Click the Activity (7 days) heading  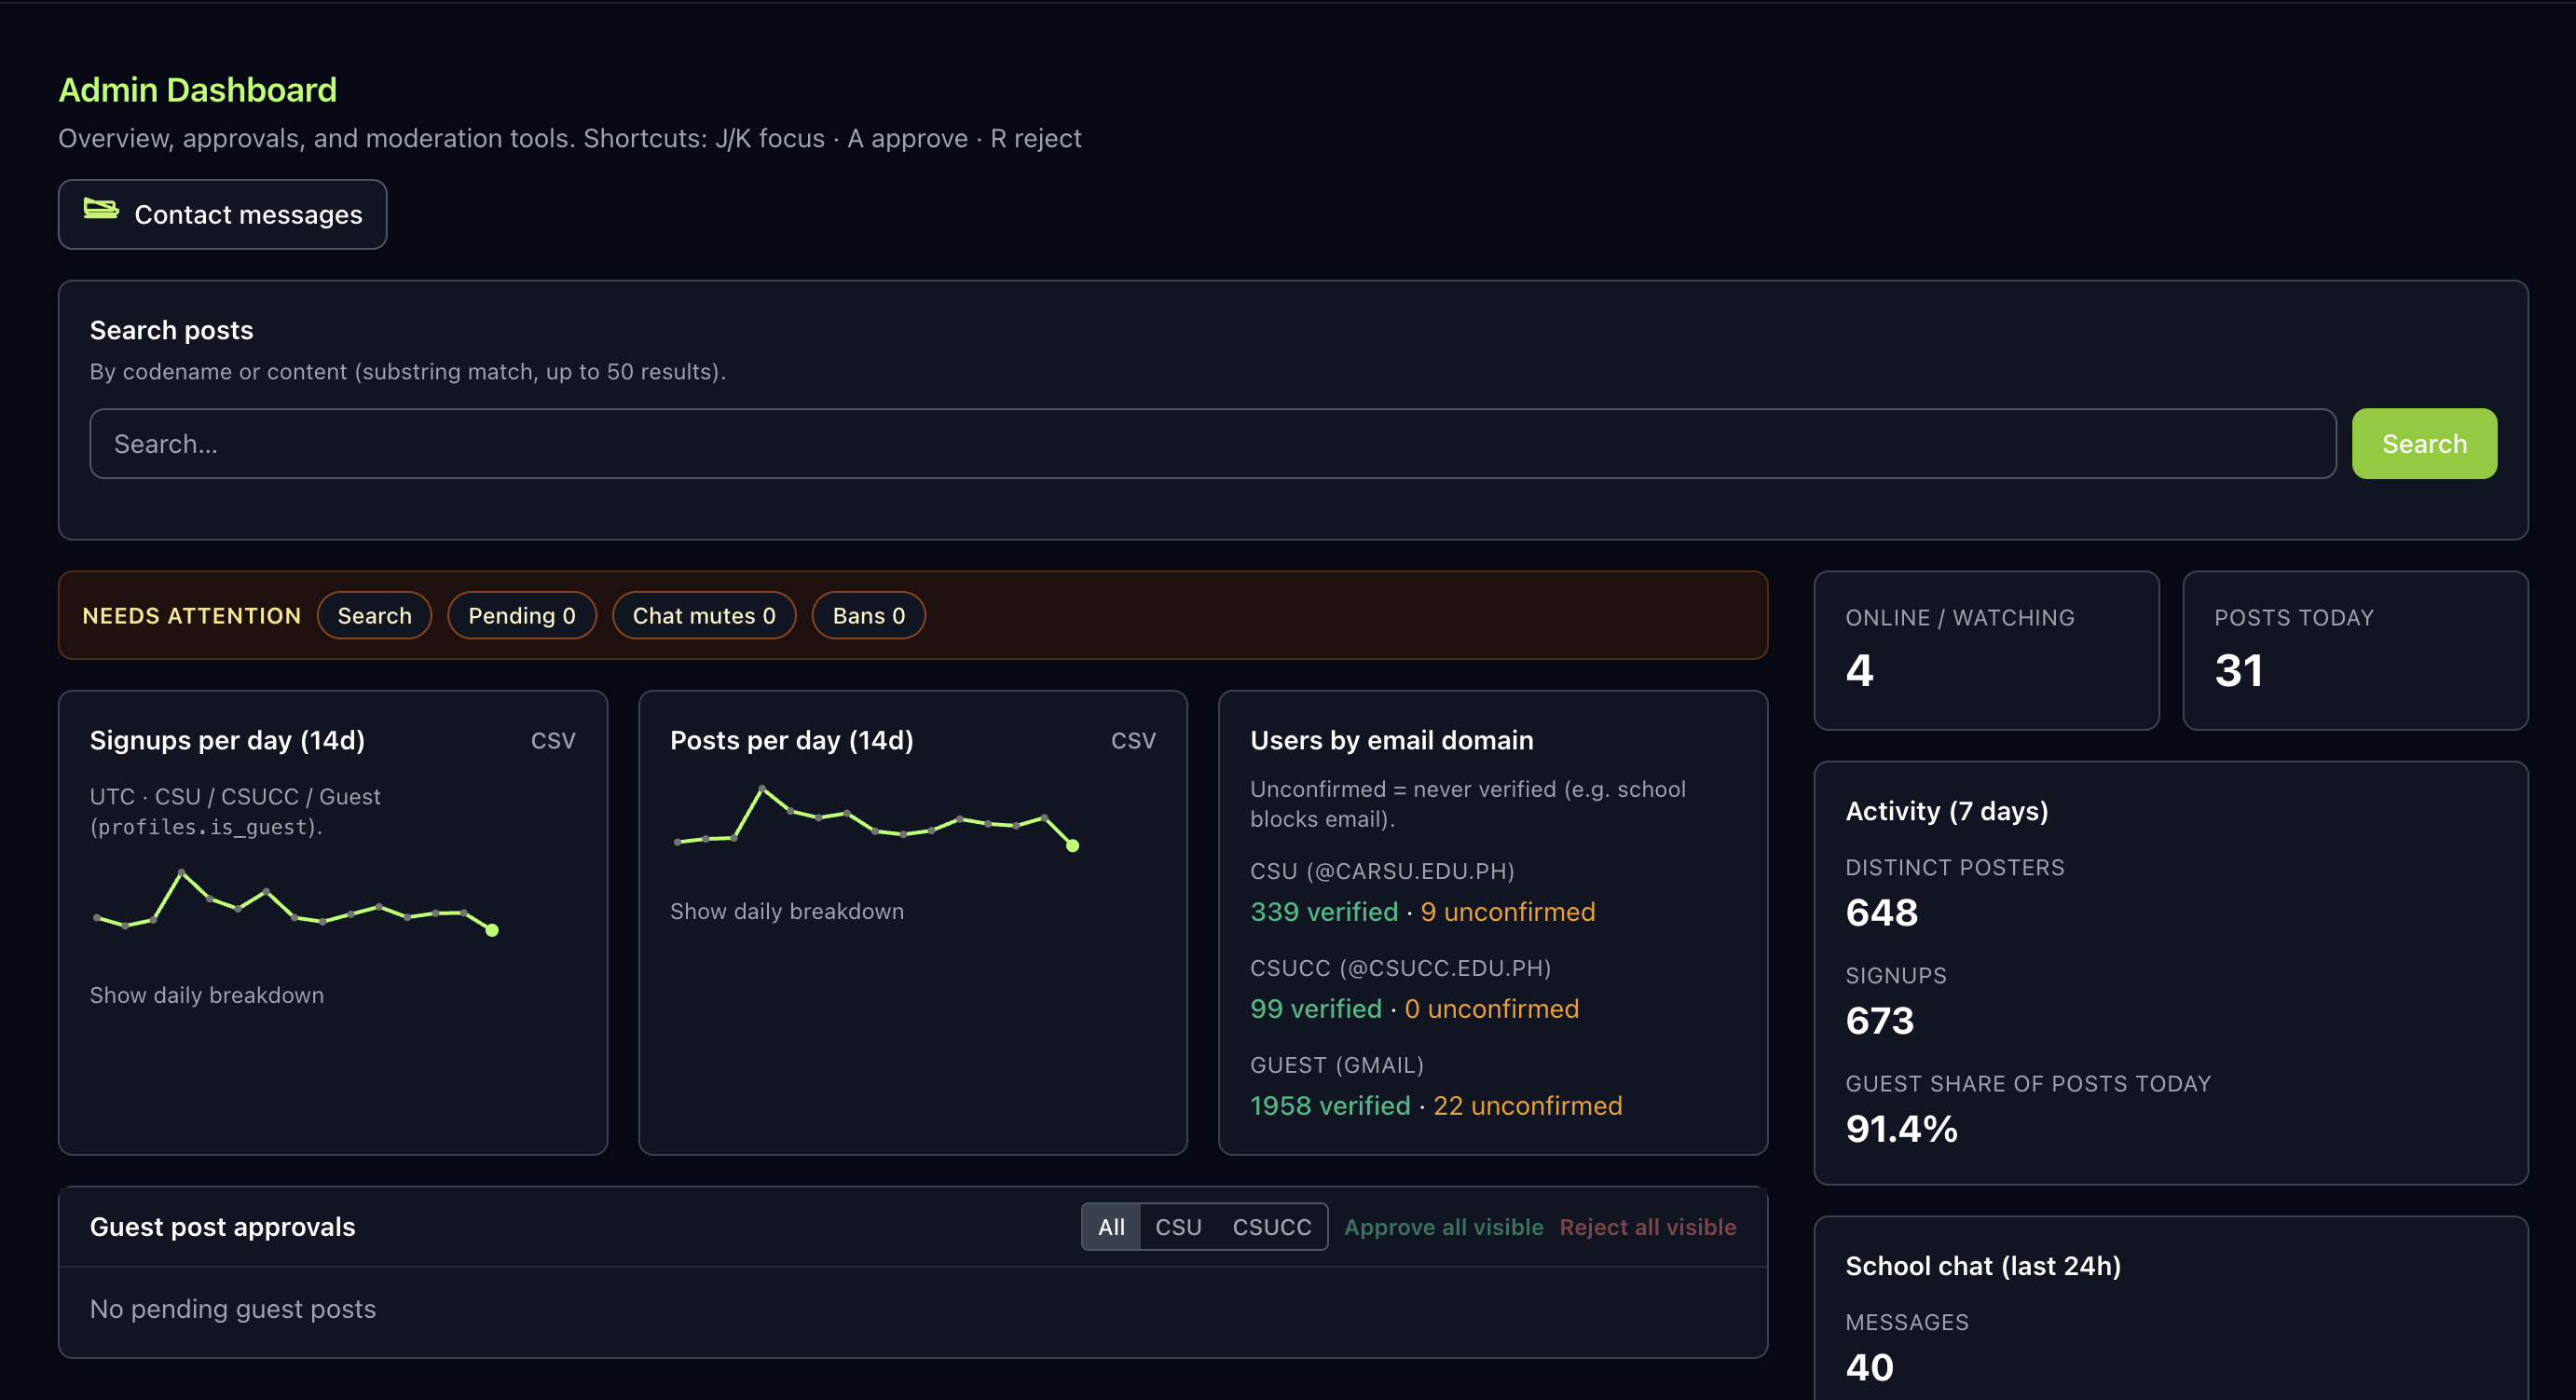pos(1946,810)
